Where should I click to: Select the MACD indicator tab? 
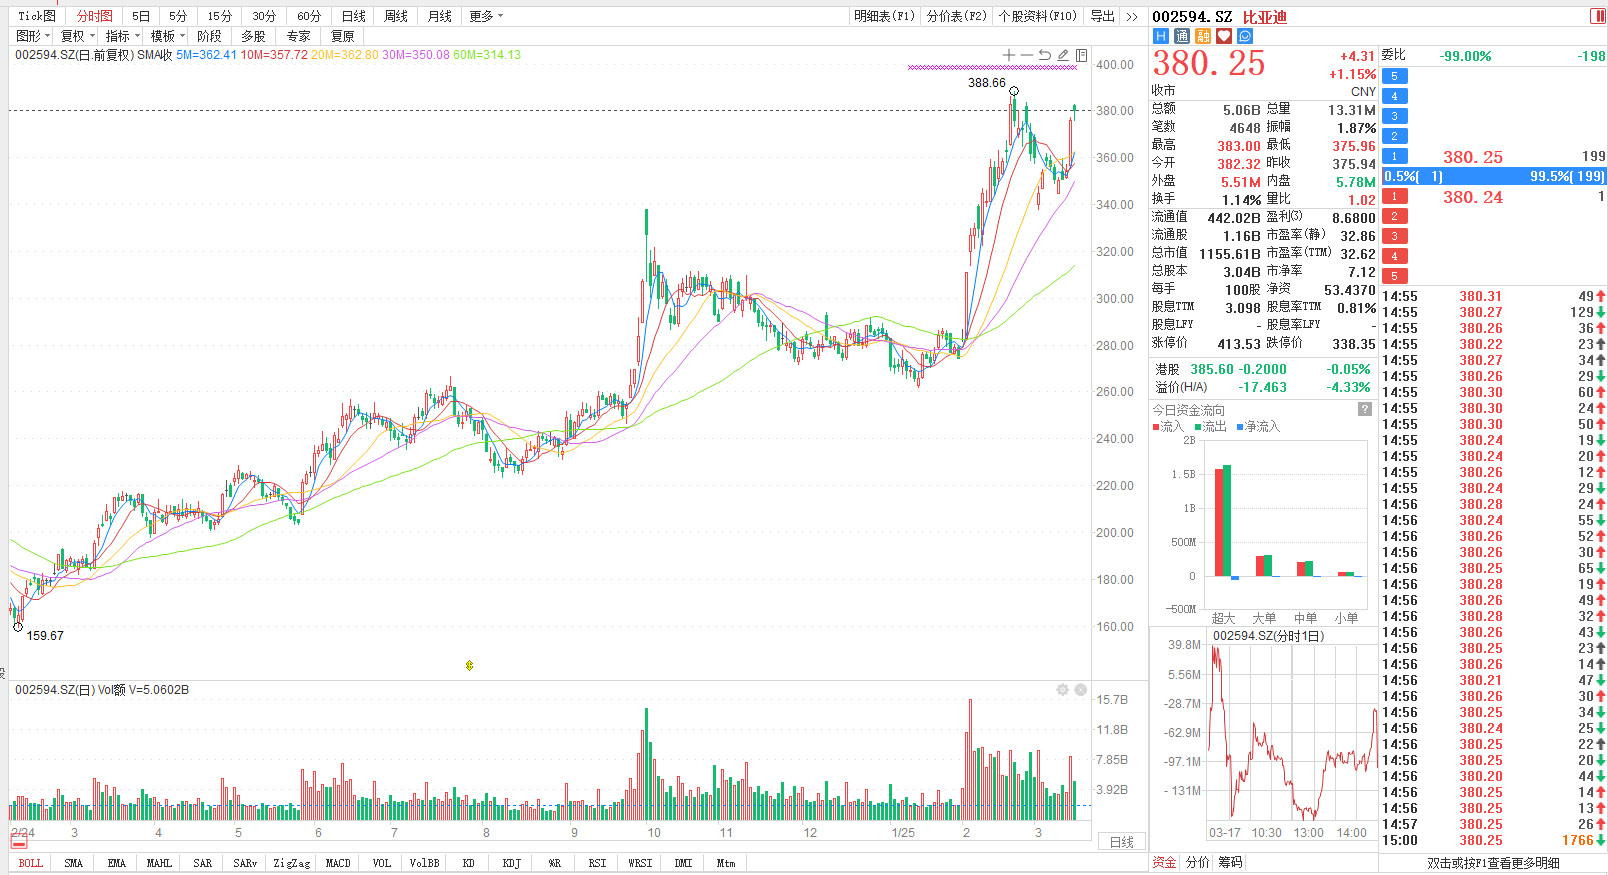[x=338, y=863]
